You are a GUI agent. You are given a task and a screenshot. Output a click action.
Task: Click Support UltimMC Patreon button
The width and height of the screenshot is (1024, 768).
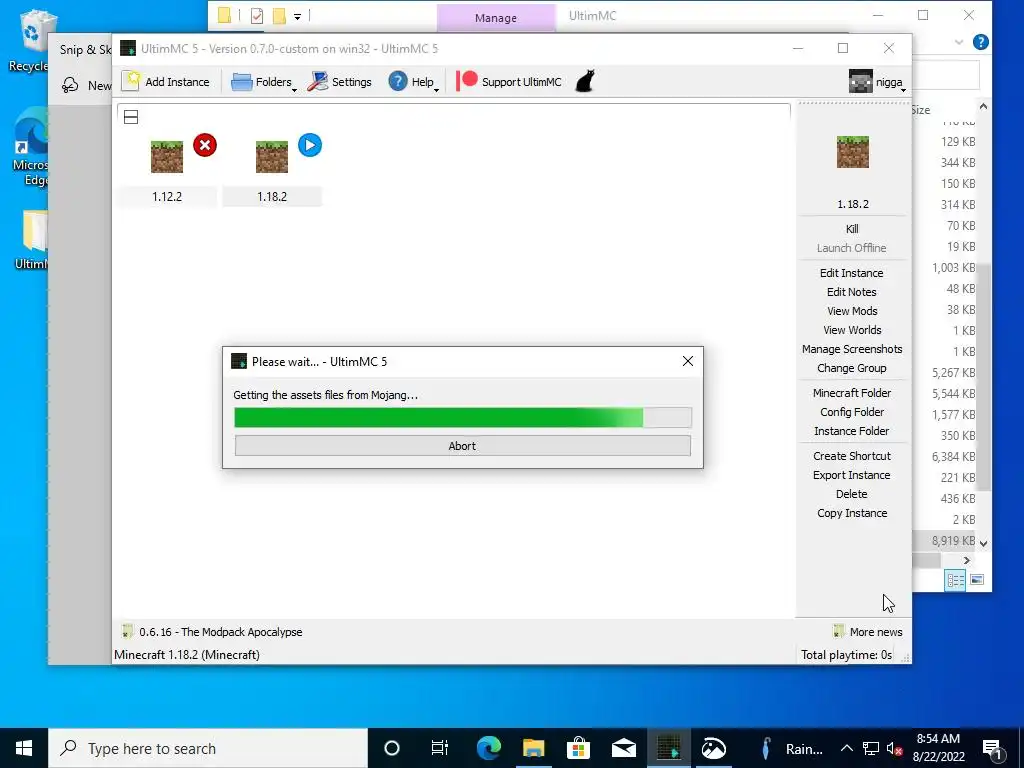[x=509, y=82]
